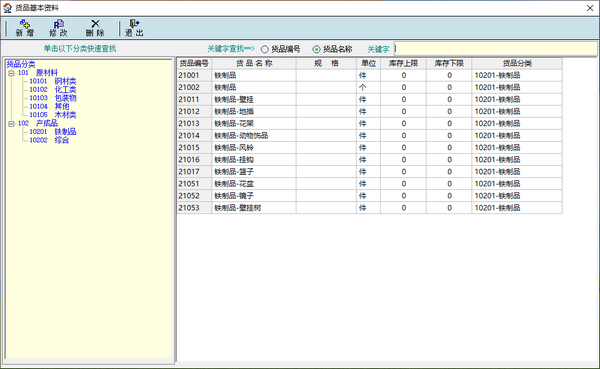Select 10103 包装物 tree item
Screen dimensions: 600x369
pos(53,98)
